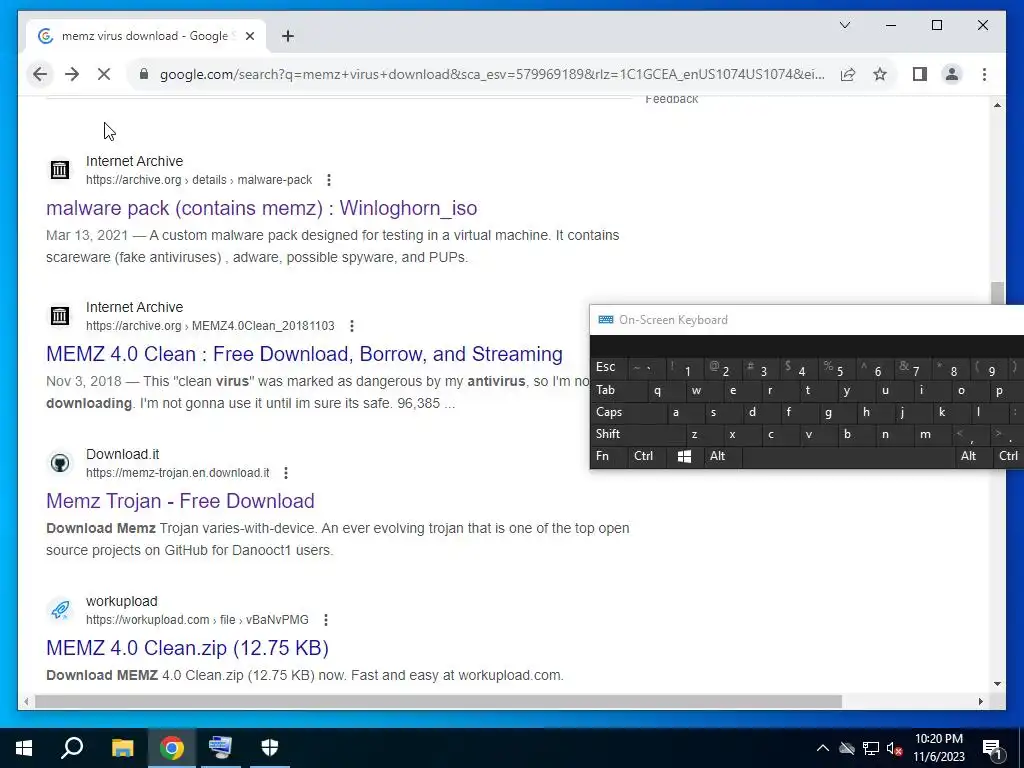The image size is (1024, 768).
Task: Click the address bar URL field
Action: point(492,74)
